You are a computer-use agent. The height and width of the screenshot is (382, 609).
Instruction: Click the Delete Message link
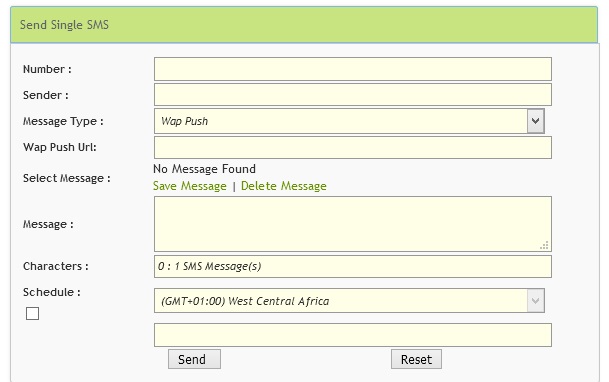[284, 186]
